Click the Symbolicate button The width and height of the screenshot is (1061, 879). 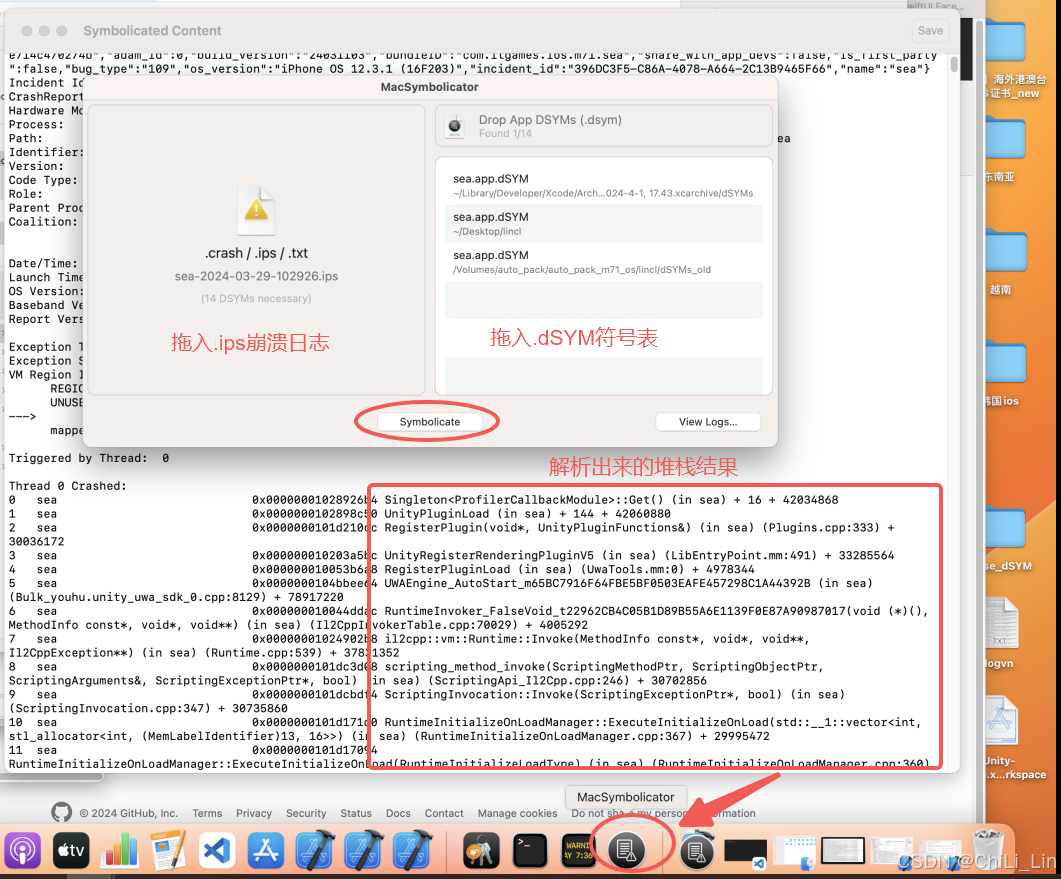point(430,422)
